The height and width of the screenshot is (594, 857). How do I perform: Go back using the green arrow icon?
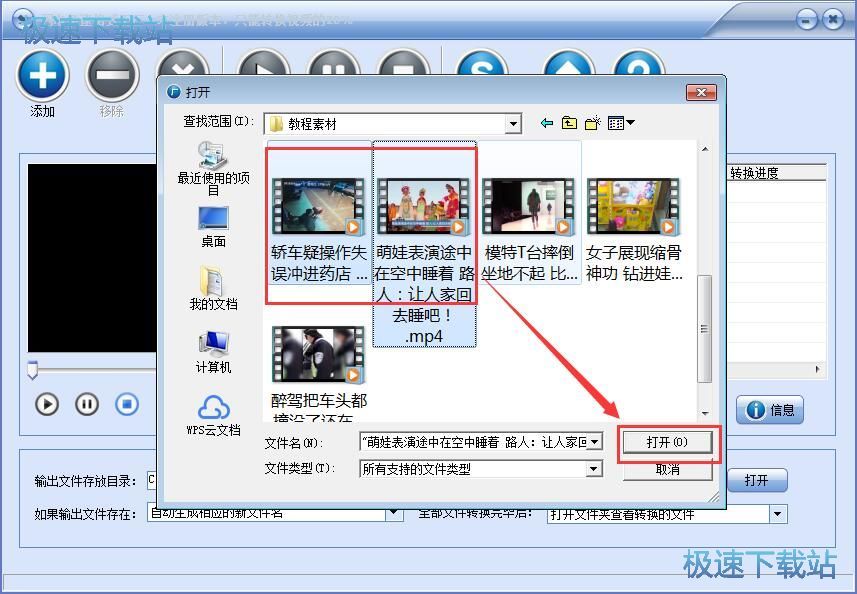[547, 123]
